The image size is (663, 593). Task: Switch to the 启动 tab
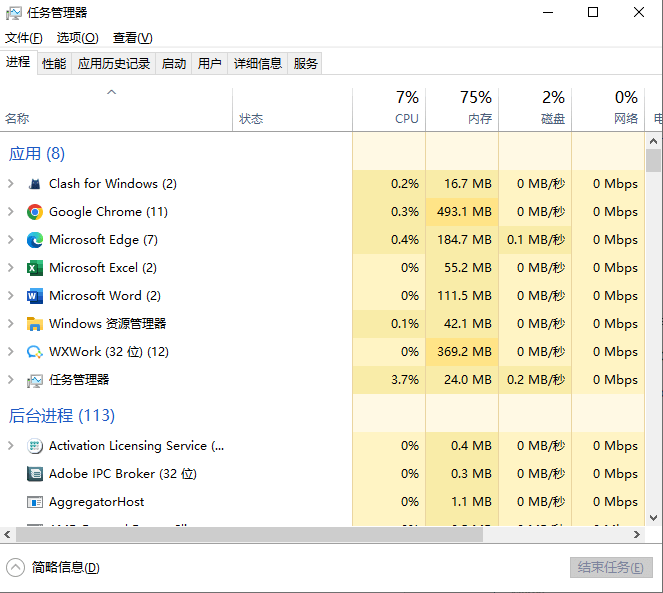coord(174,64)
